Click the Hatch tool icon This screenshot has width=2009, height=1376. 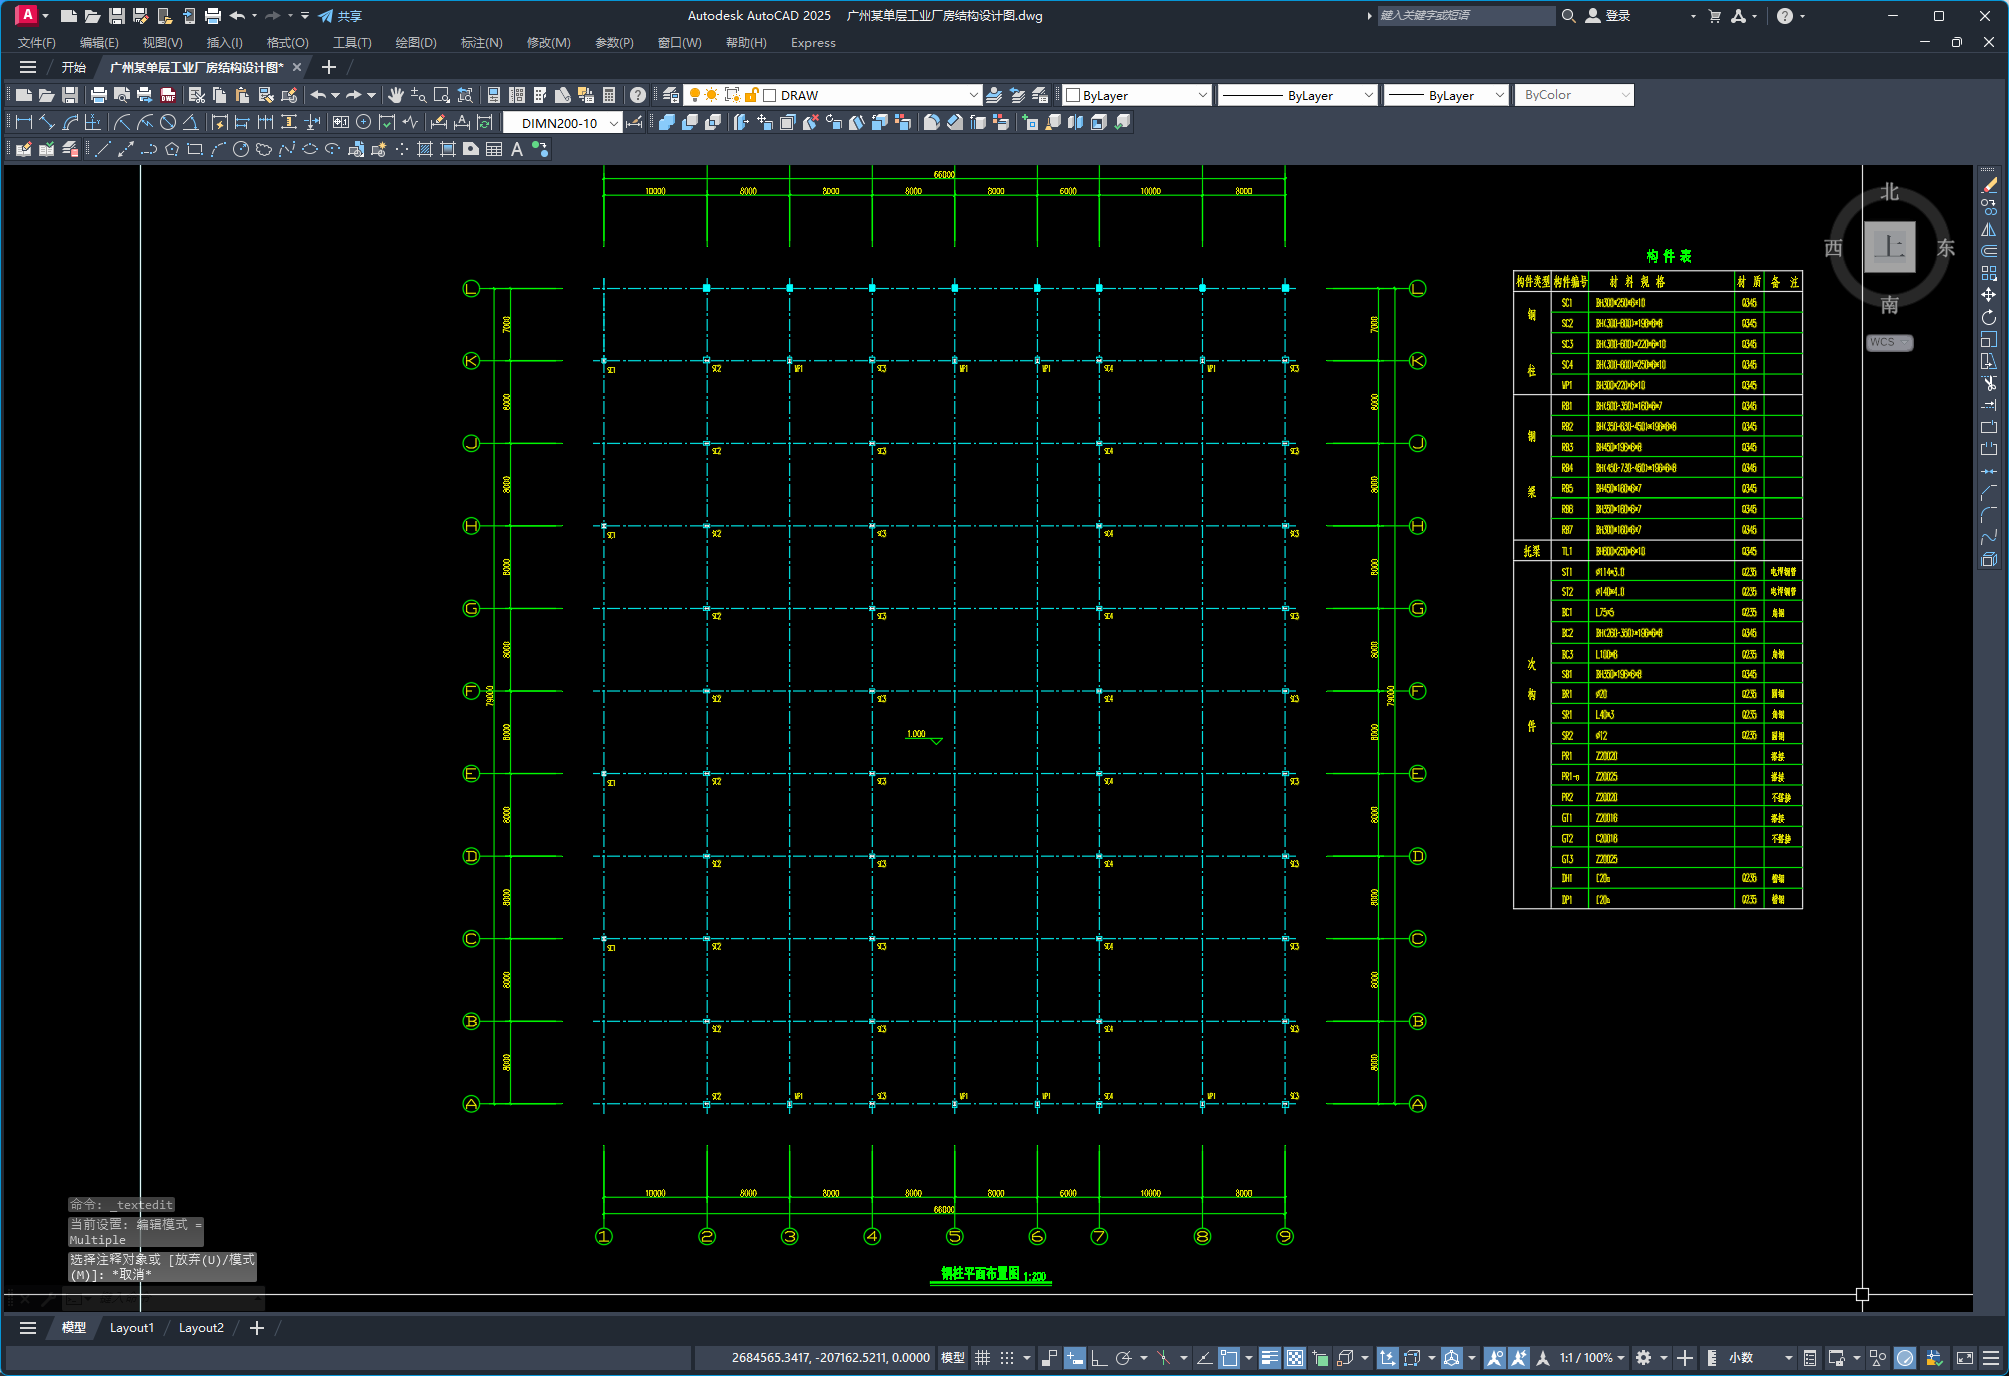point(425,149)
